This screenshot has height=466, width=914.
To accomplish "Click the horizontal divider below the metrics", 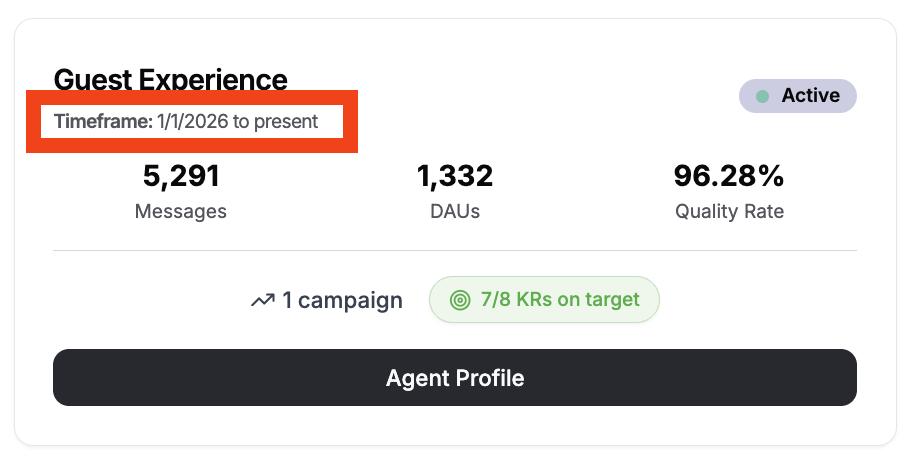I will (455, 250).
